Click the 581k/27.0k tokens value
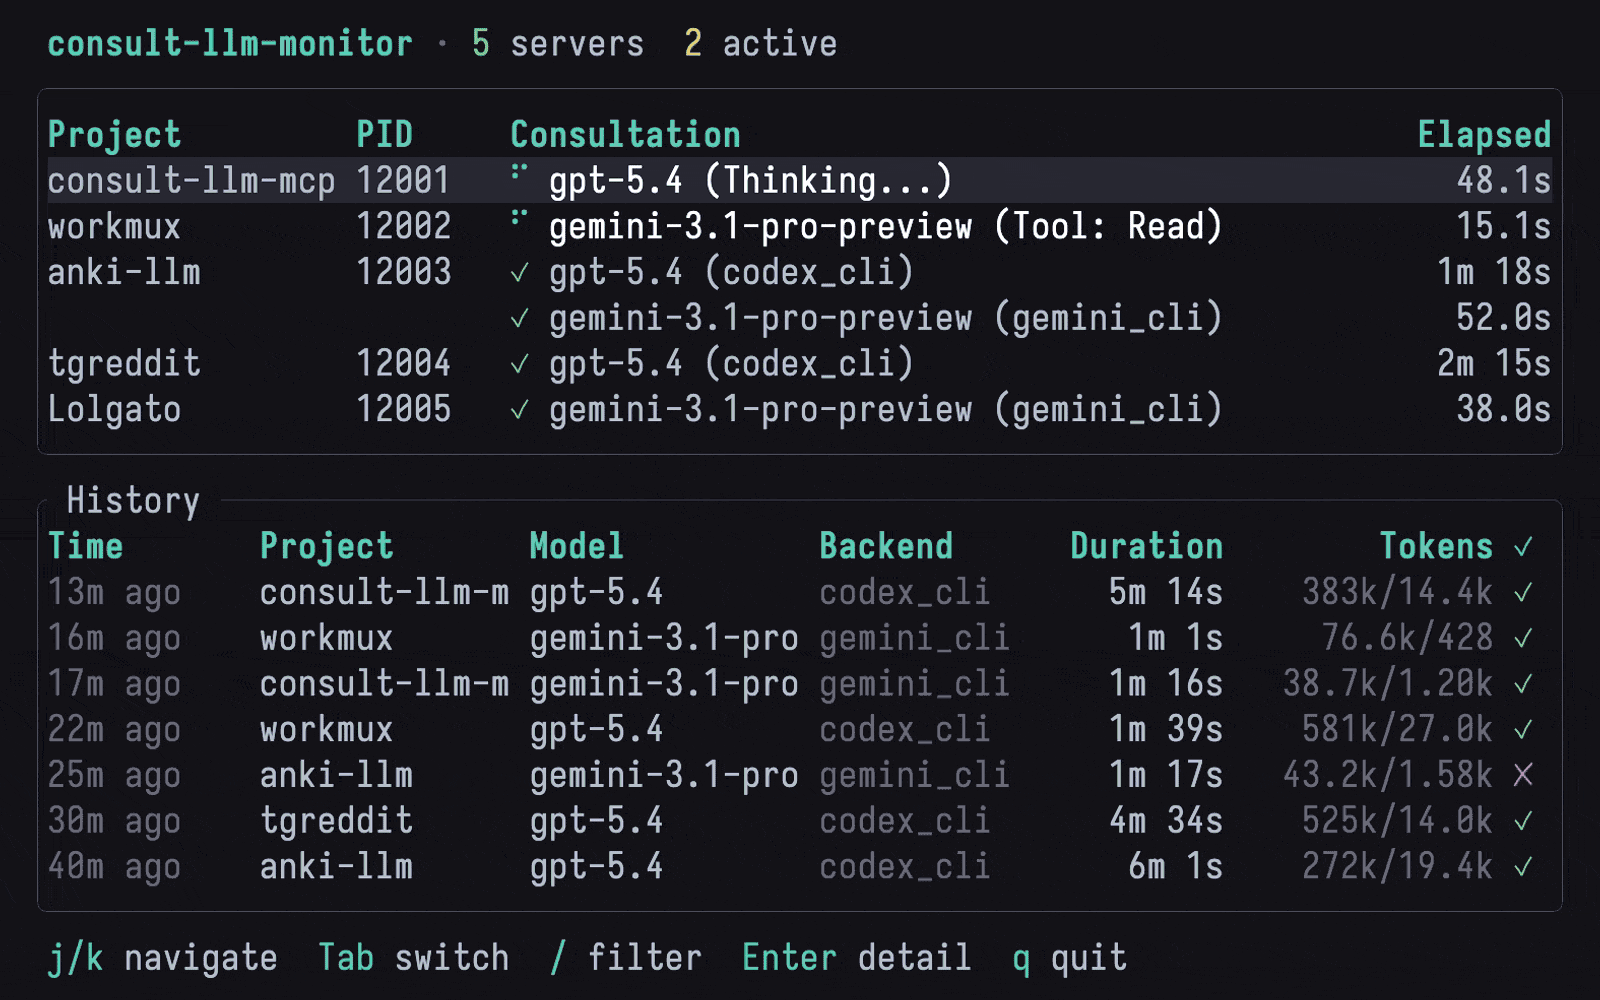The image size is (1600, 1000). click(x=1398, y=730)
